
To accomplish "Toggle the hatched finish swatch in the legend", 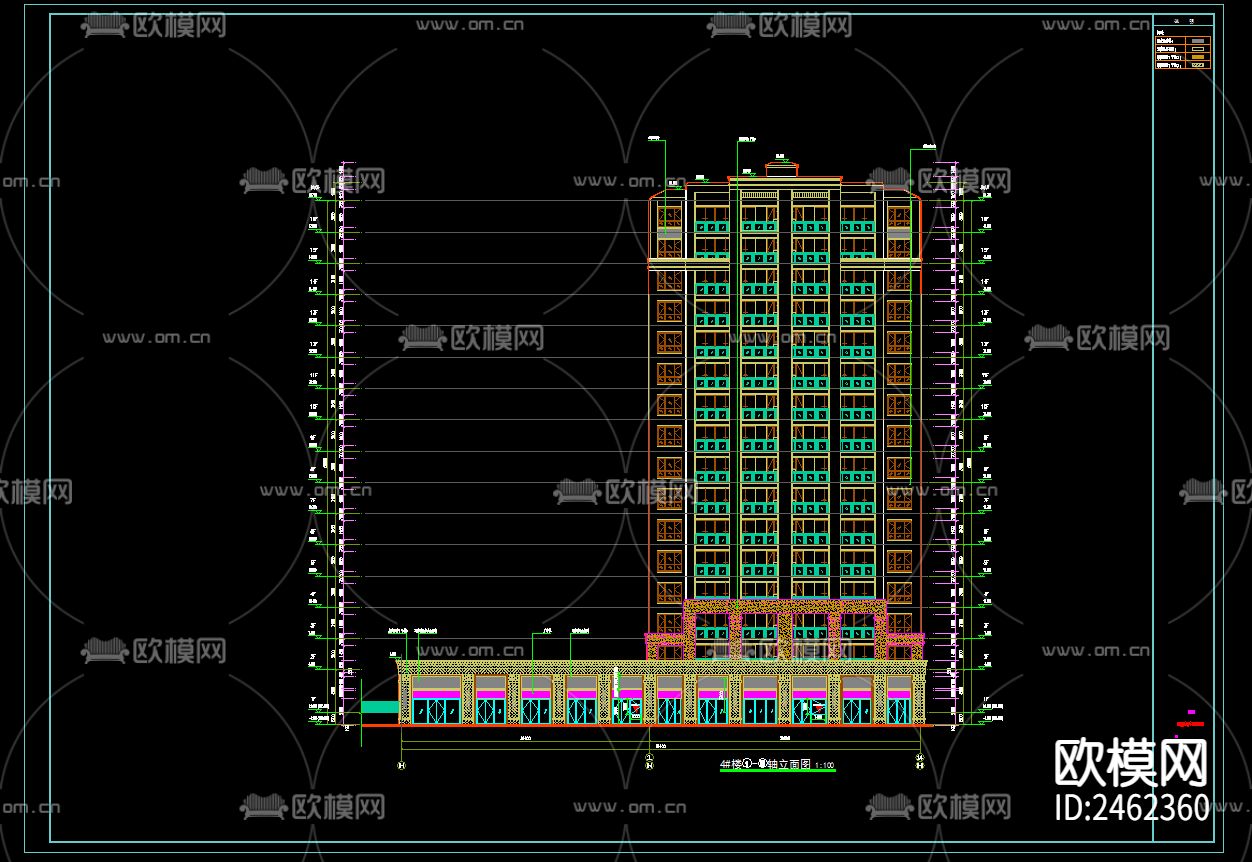I will (x=1198, y=65).
